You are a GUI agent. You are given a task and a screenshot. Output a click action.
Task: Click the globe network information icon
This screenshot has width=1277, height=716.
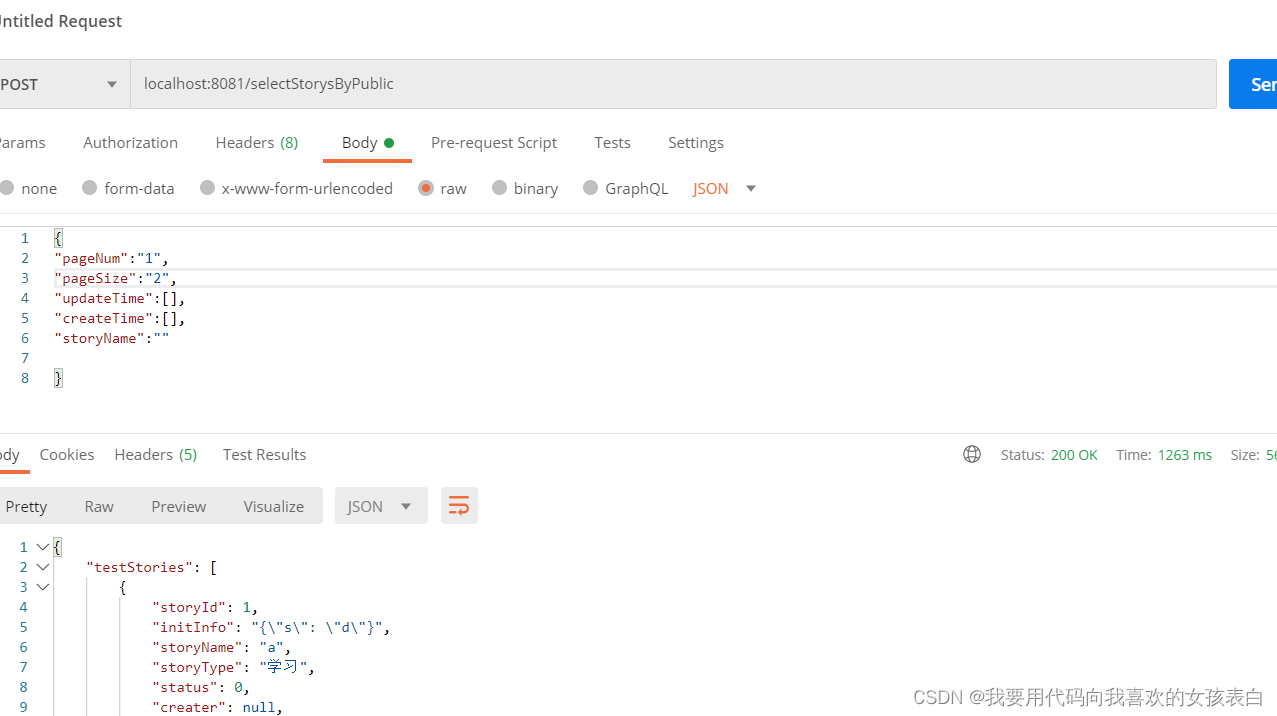pyautogui.click(x=971, y=454)
